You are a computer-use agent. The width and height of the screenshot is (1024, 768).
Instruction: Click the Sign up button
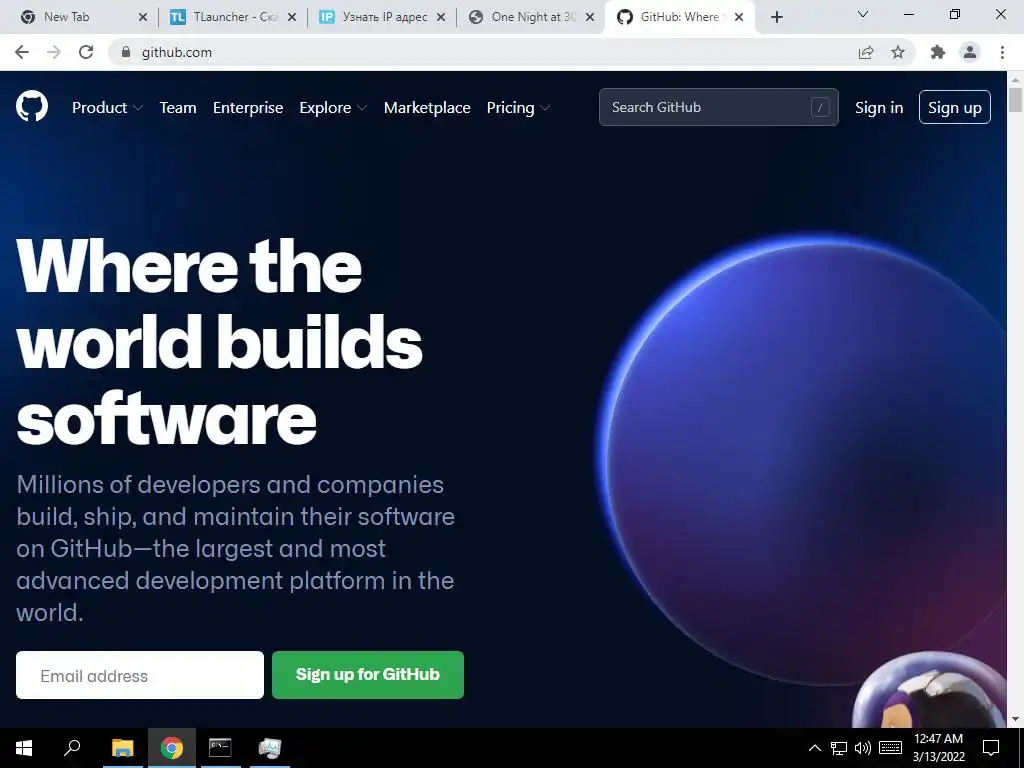tap(955, 107)
